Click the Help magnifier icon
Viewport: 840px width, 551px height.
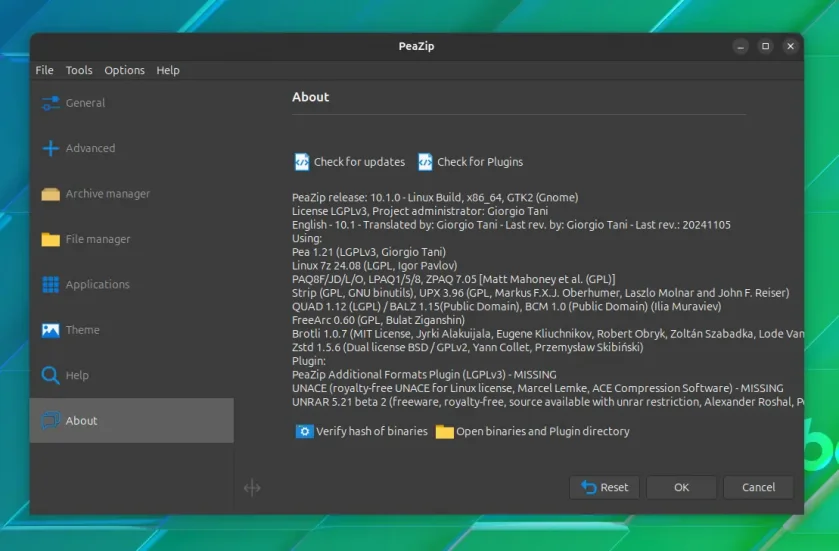(50, 375)
